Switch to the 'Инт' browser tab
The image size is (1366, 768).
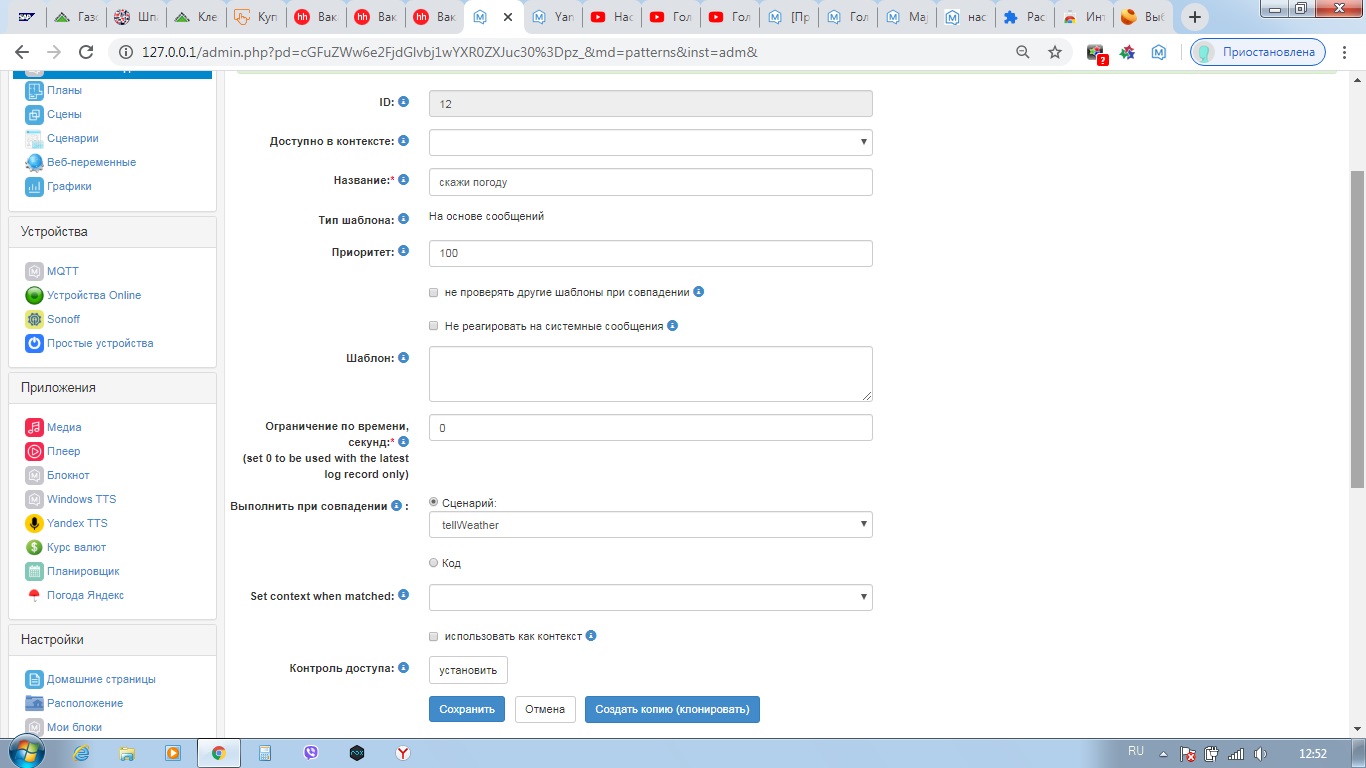(1084, 17)
